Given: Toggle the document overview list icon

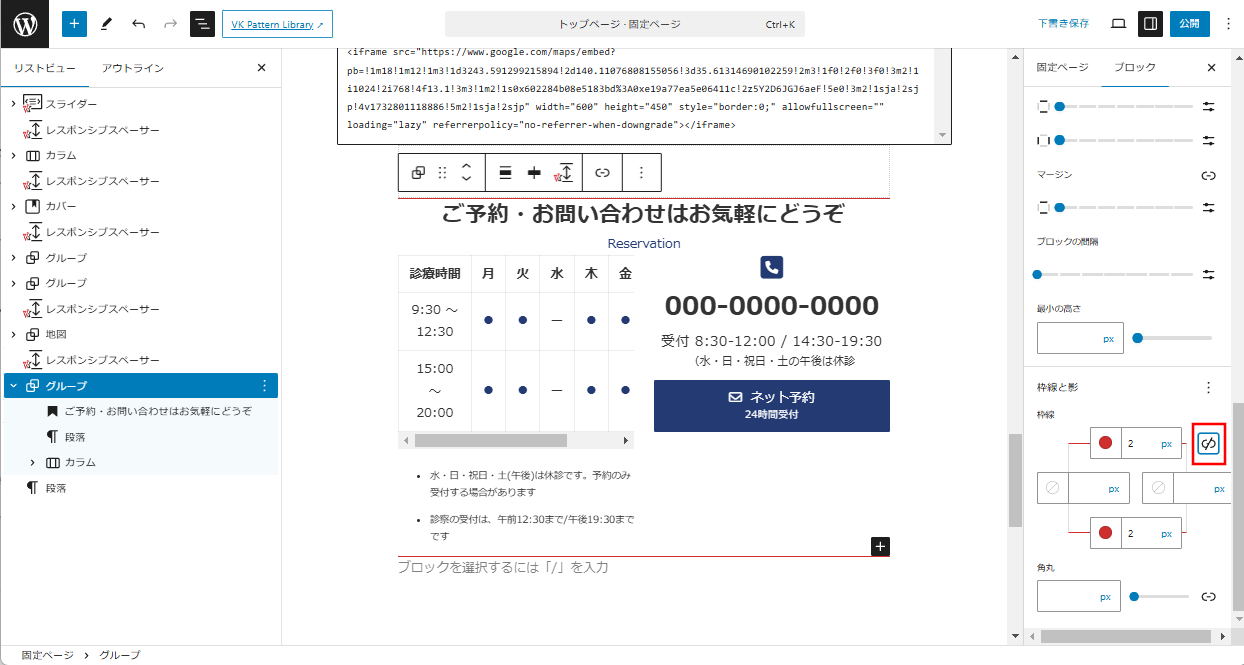Looking at the screenshot, I should click(202, 24).
